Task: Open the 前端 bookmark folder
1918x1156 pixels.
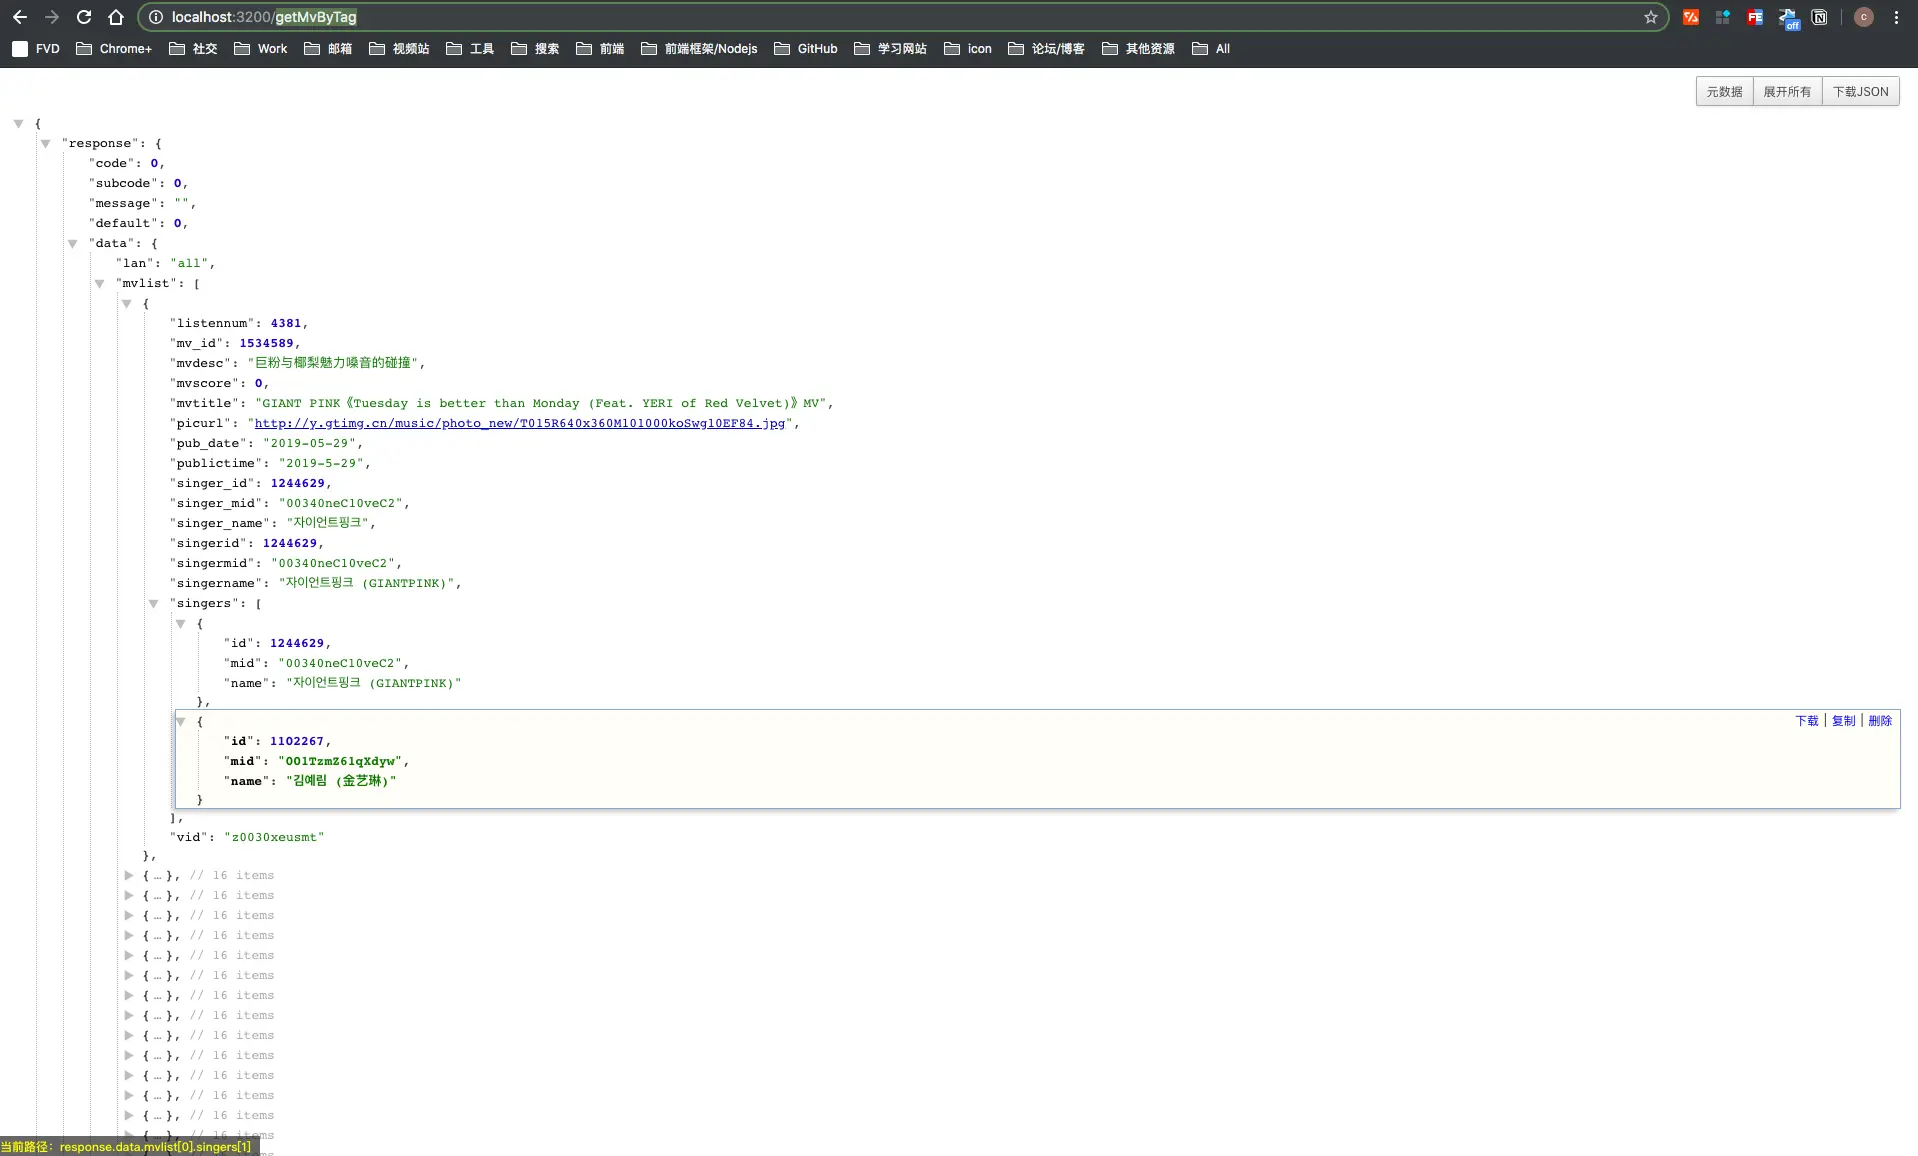Action: [x=600, y=48]
